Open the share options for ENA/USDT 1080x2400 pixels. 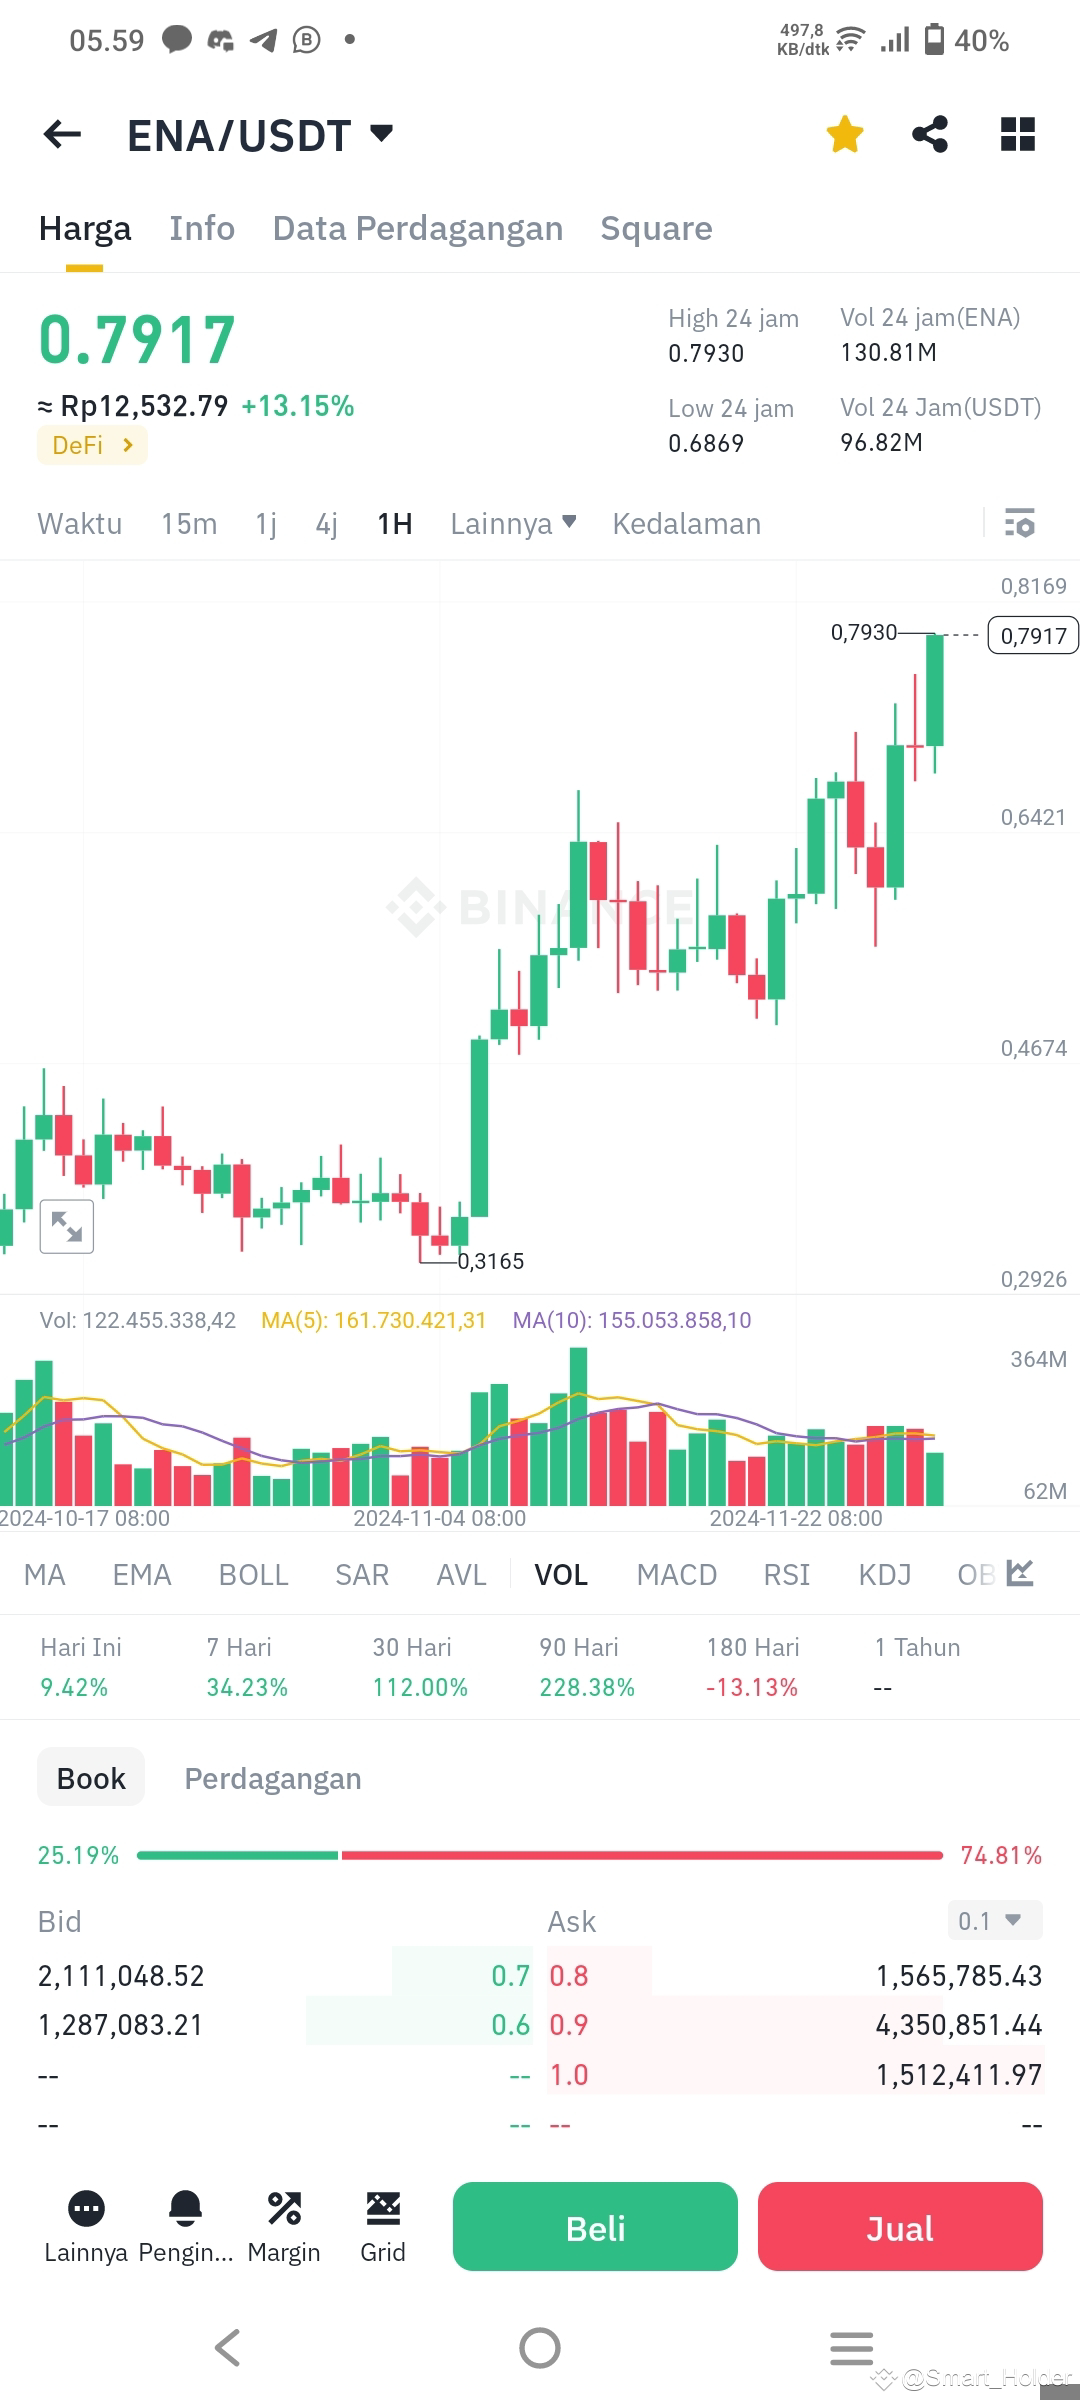point(930,133)
